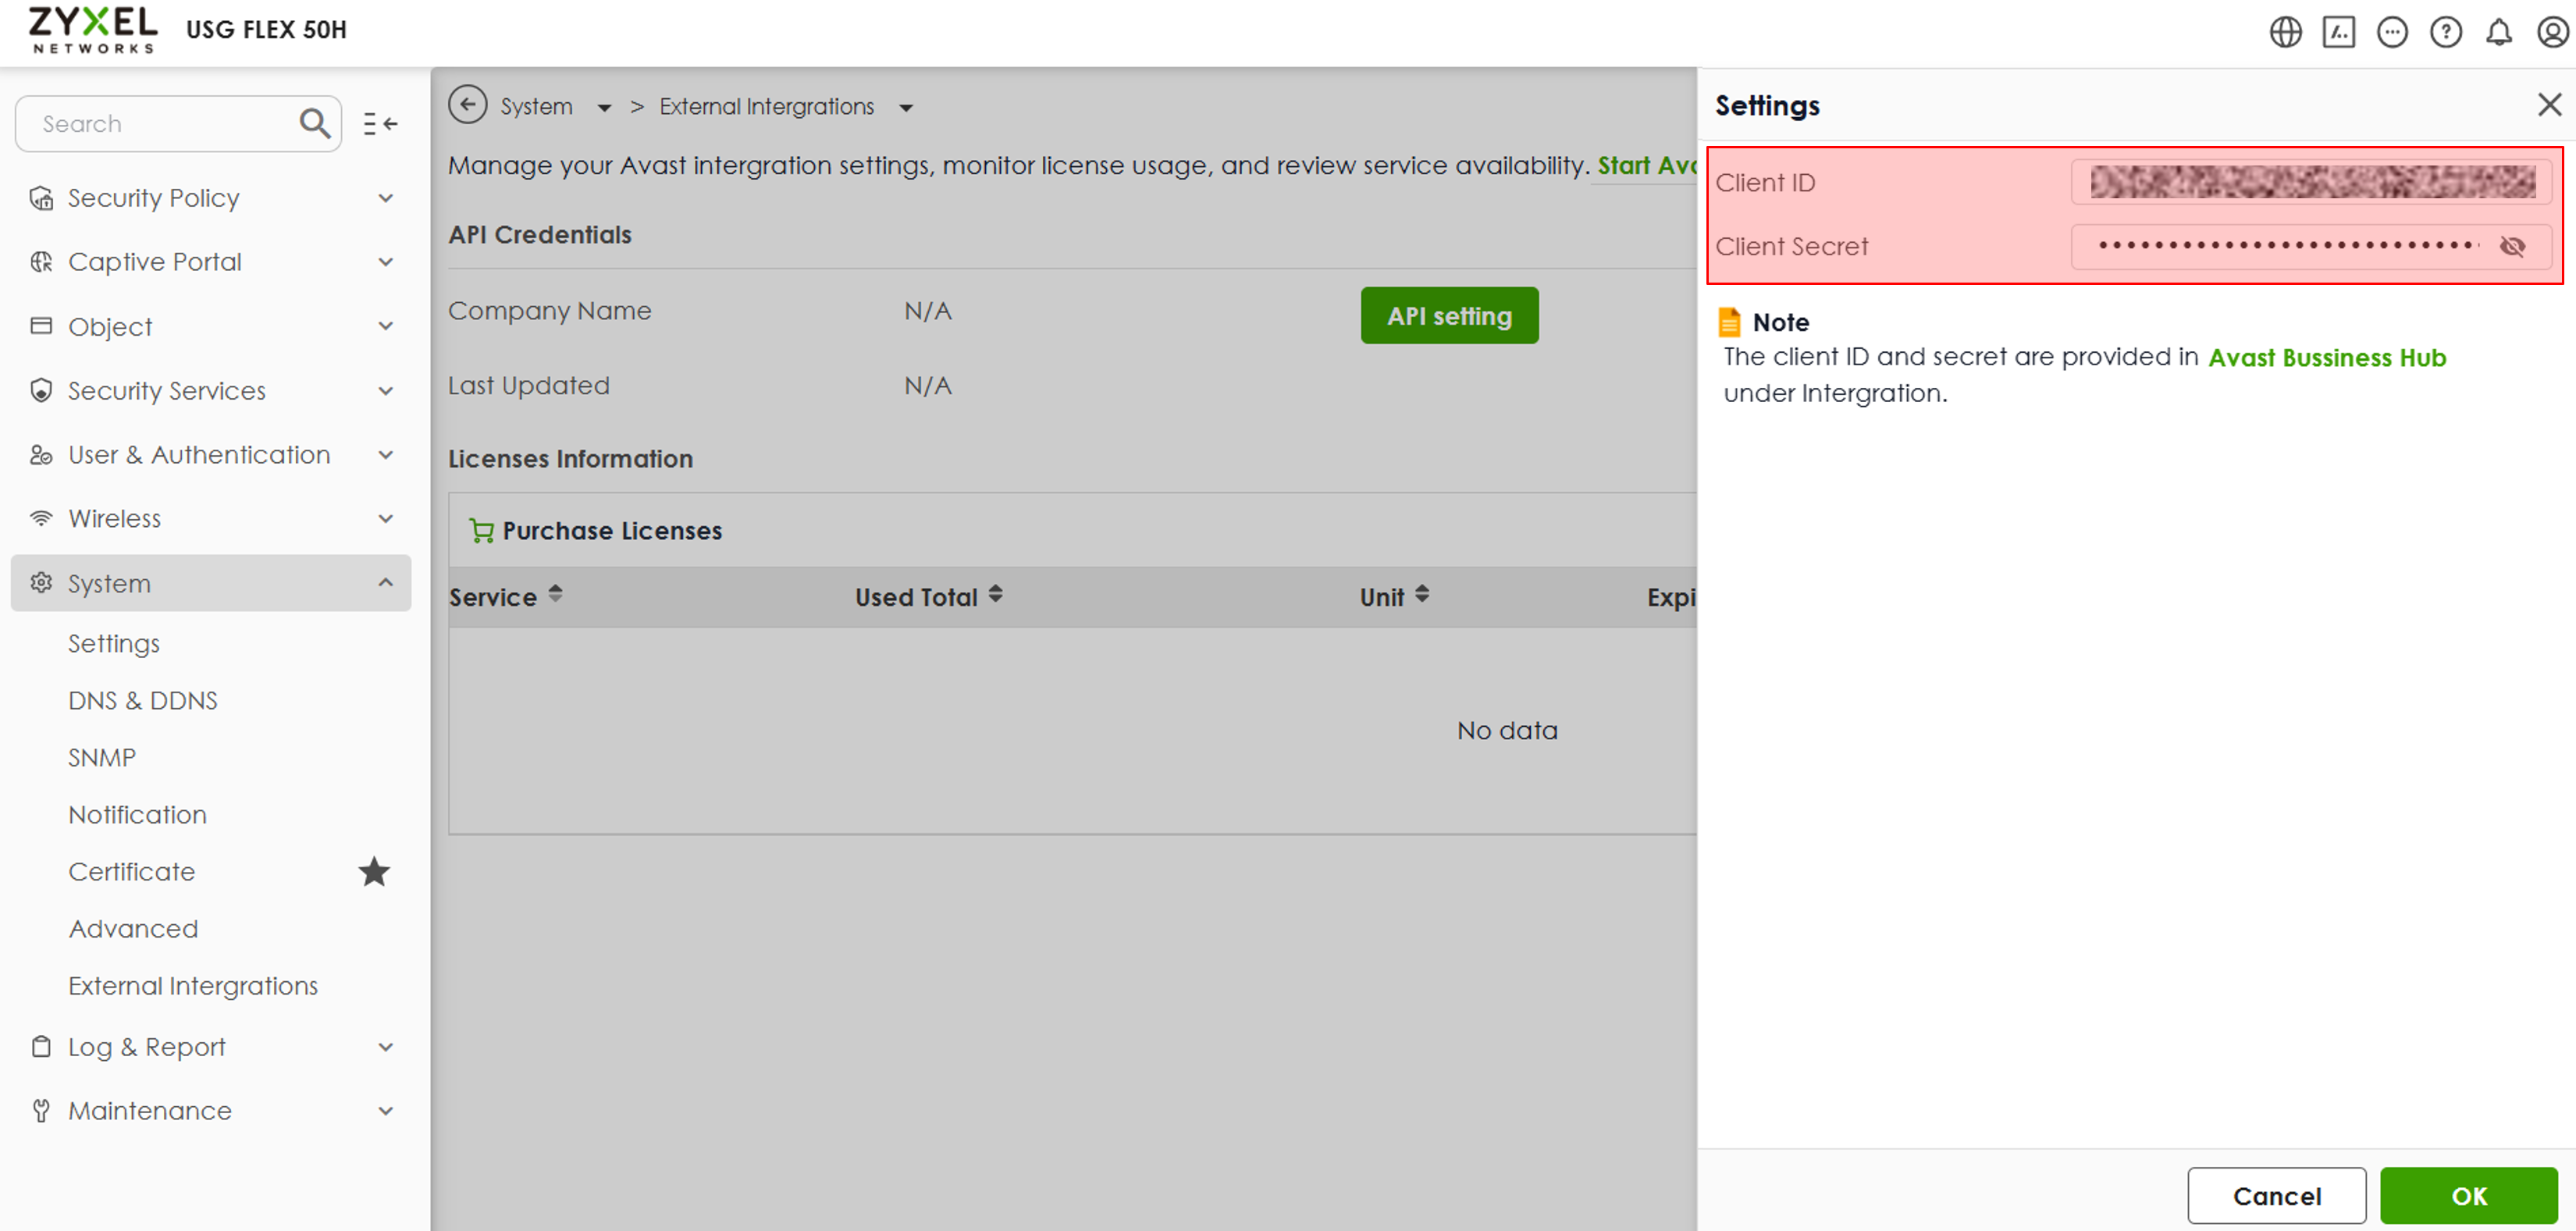
Task: Click the API setting button
Action: [1449, 316]
